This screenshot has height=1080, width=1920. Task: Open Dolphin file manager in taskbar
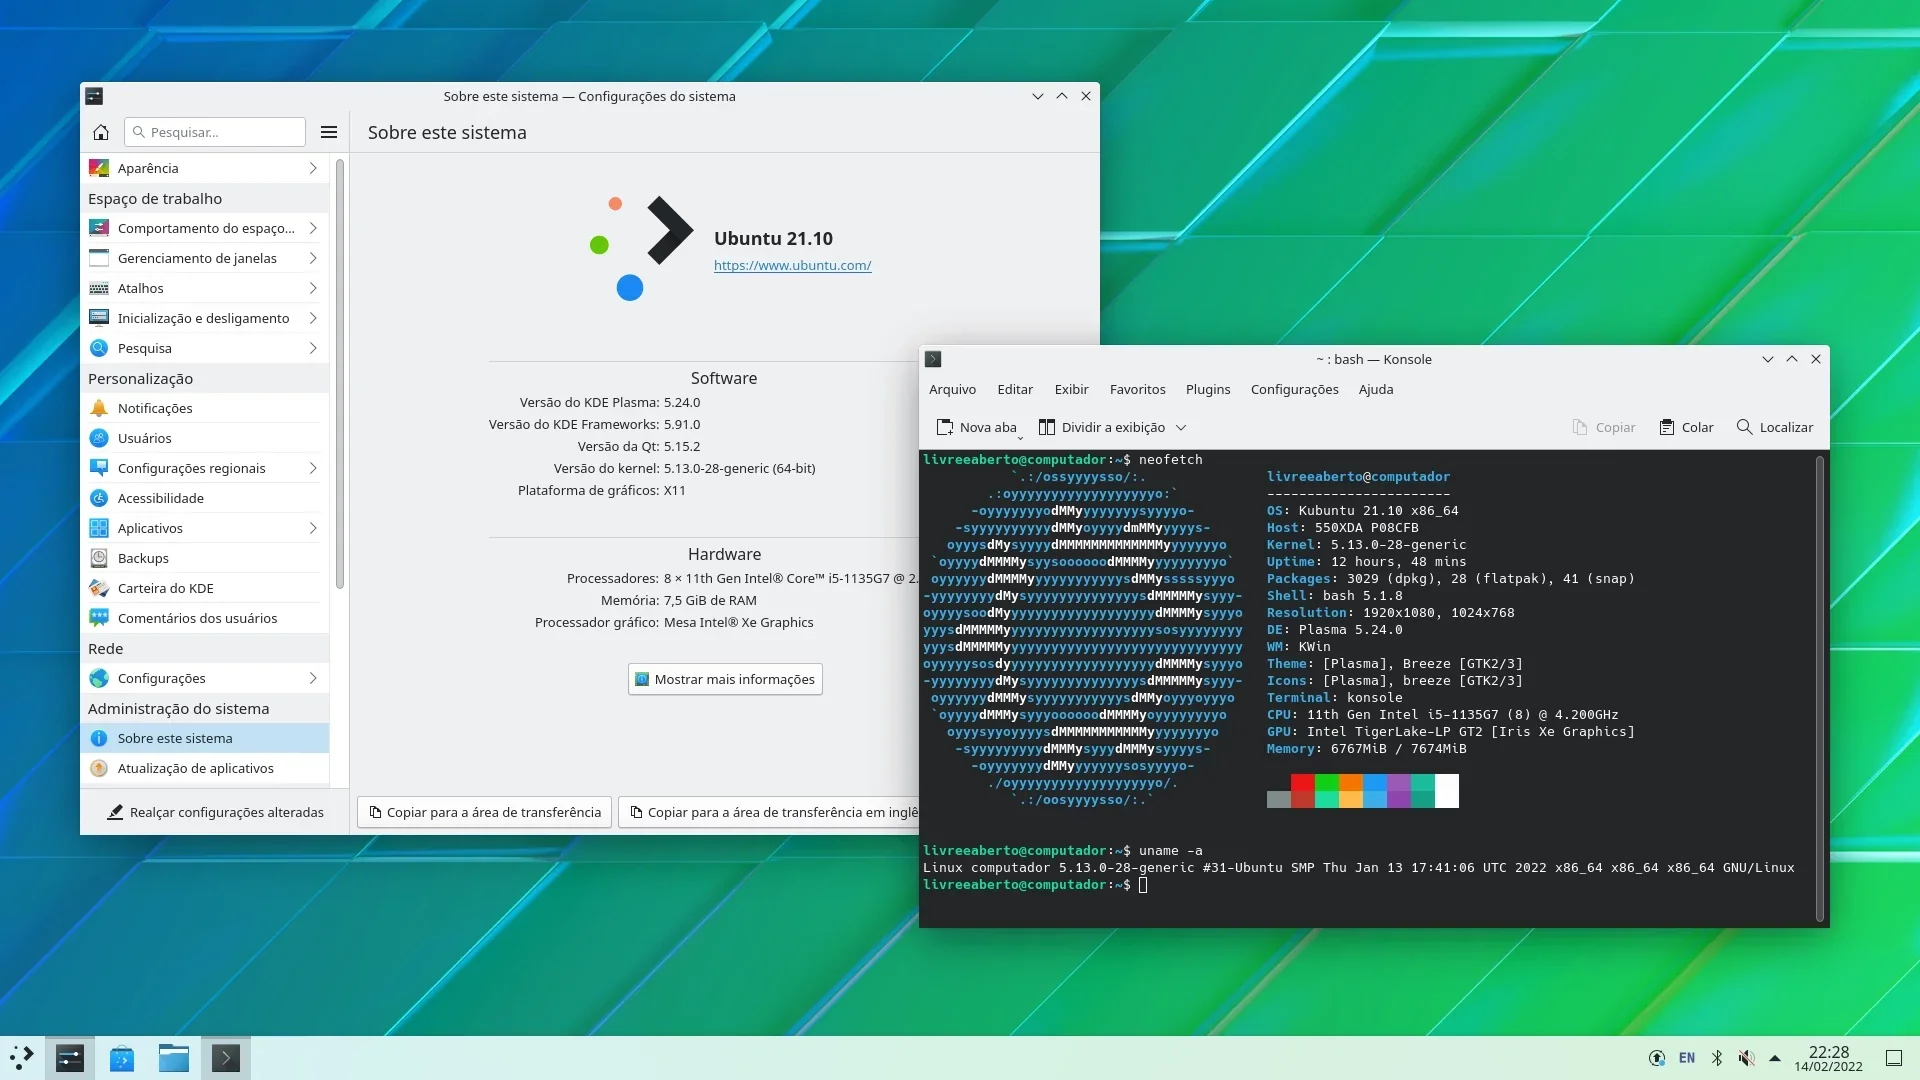174,1058
